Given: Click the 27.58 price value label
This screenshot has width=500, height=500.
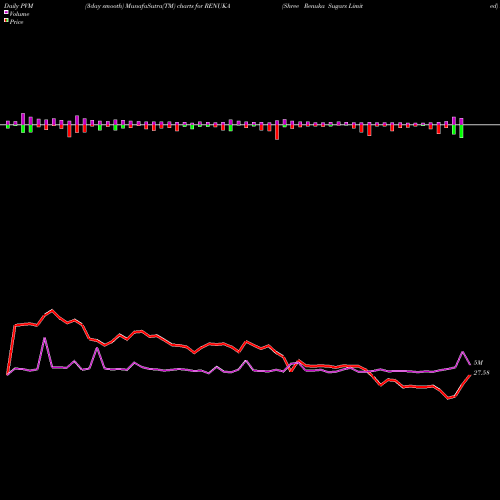Looking at the screenshot, I should point(481,373).
